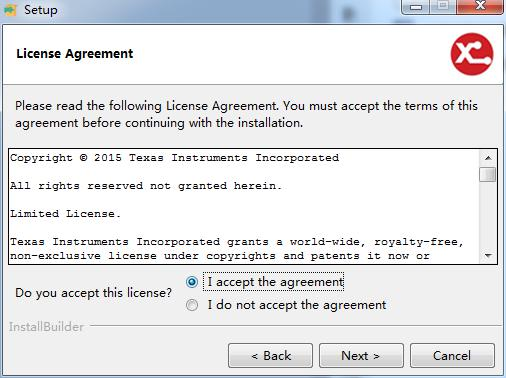Click the "I do not accept the agreement" label
Screen dimensions: 506x378
(x=297, y=305)
